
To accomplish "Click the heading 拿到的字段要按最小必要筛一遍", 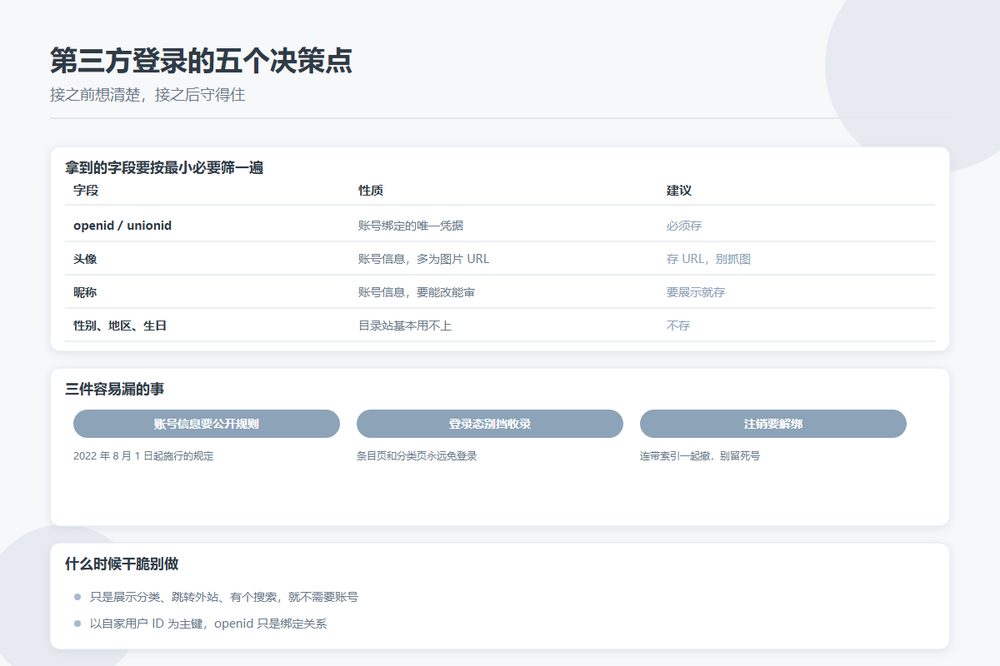I will (164, 168).
